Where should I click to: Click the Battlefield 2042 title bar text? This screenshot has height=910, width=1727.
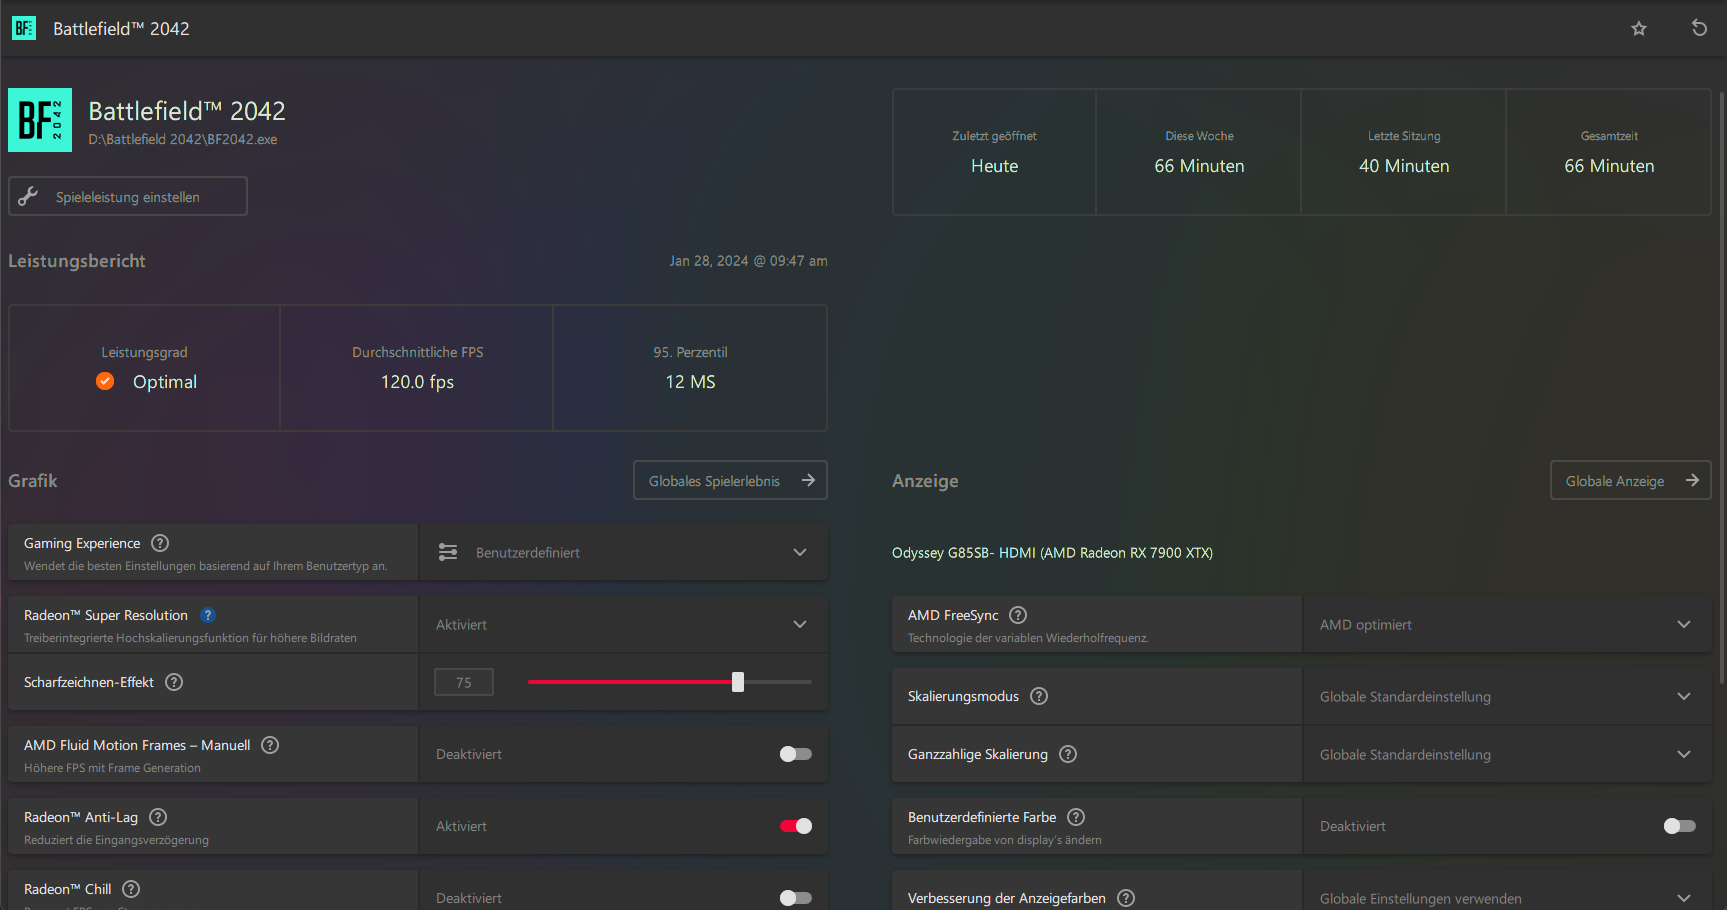click(121, 29)
